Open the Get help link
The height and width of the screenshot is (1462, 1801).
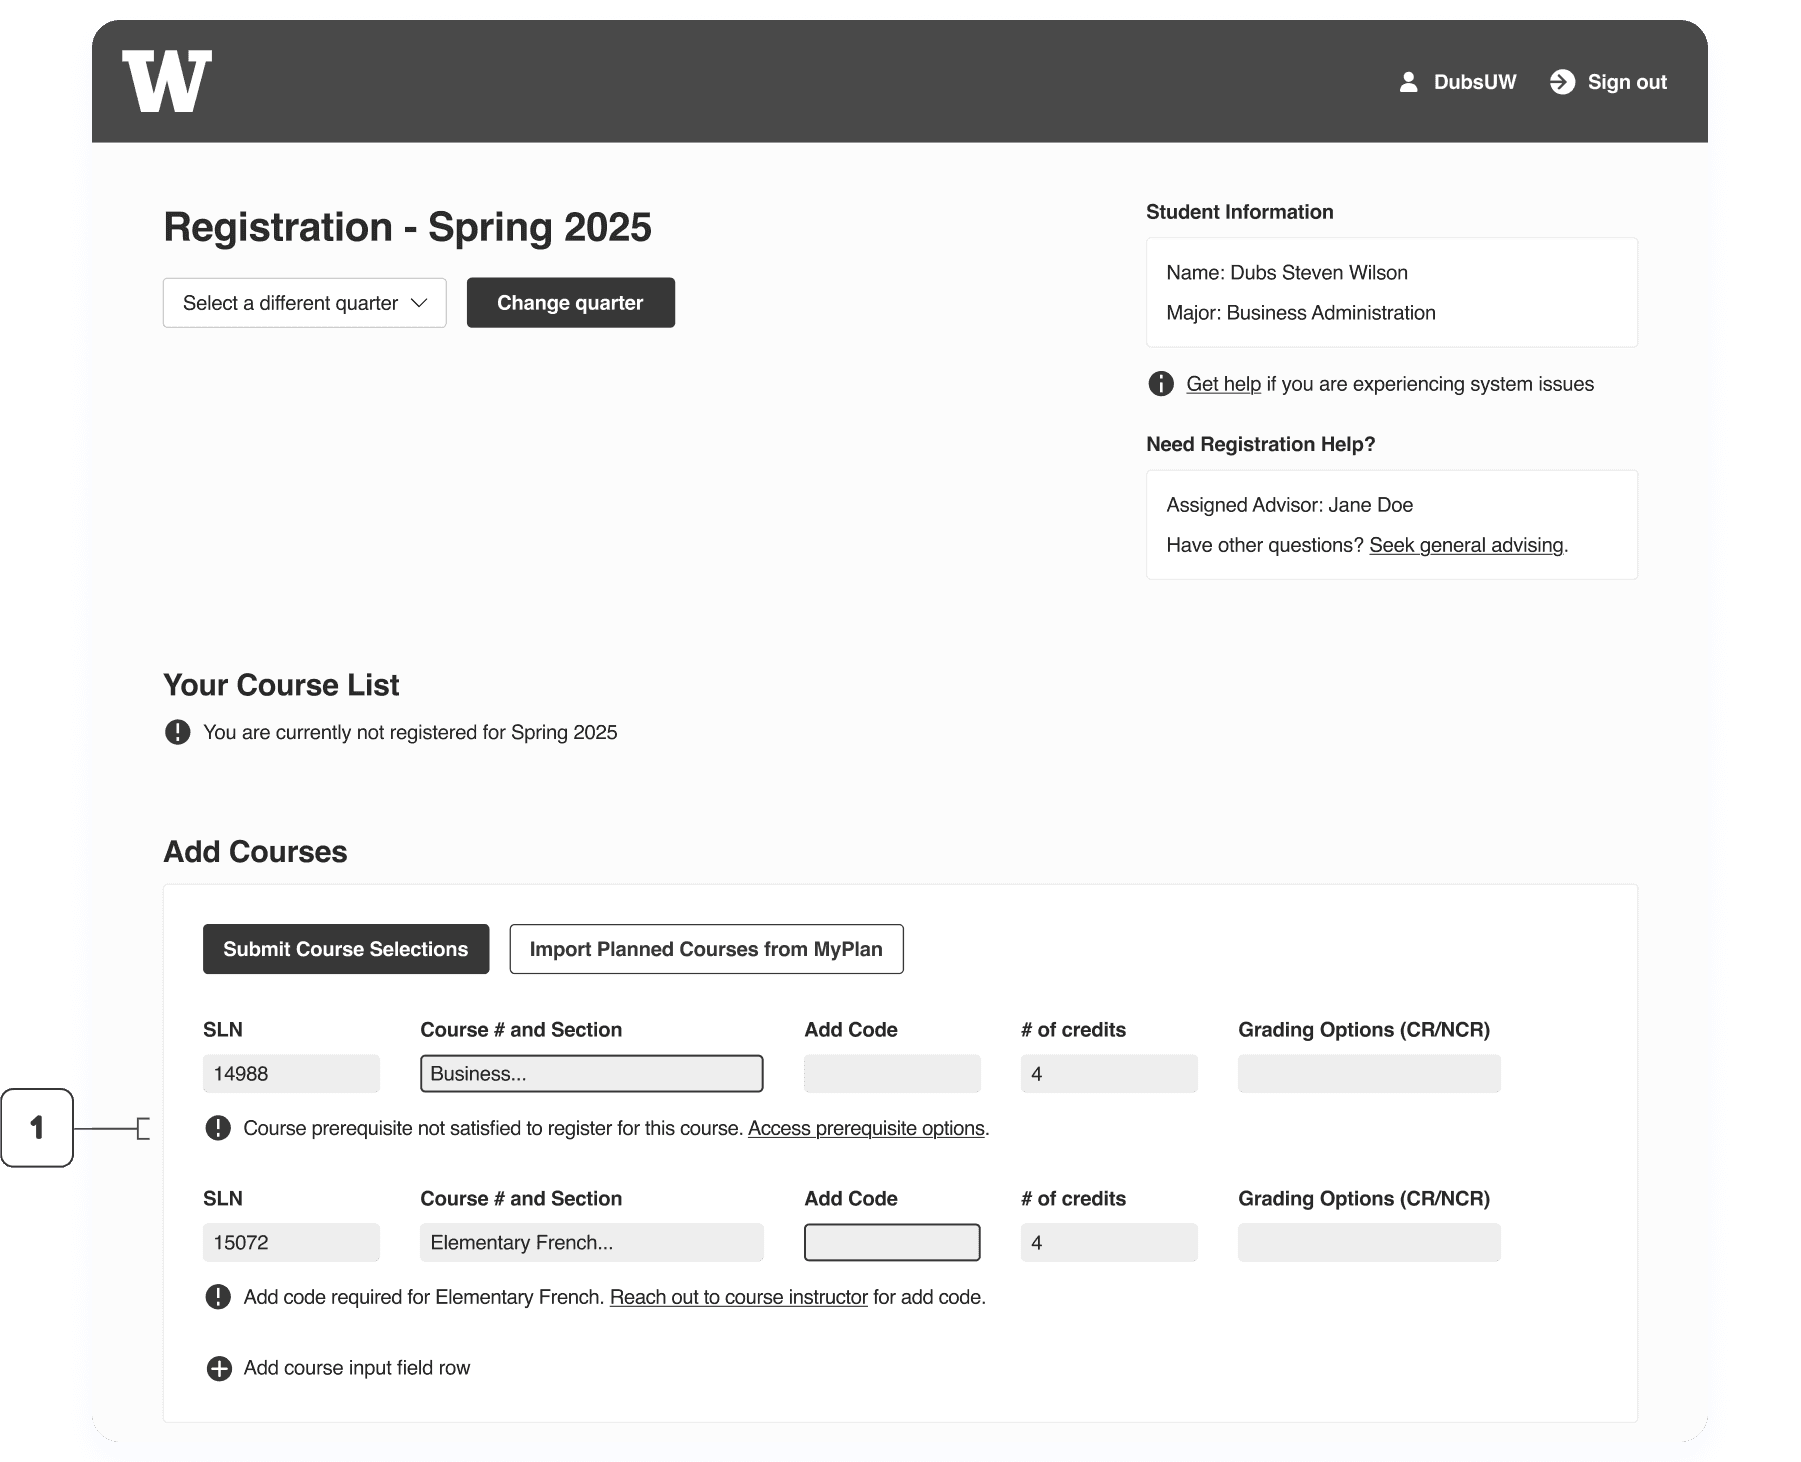click(x=1223, y=384)
